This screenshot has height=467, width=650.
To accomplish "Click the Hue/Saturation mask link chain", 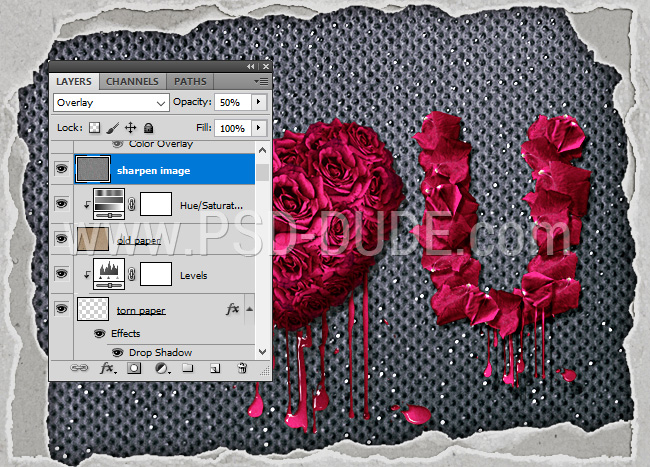I will pyautogui.click(x=132, y=204).
